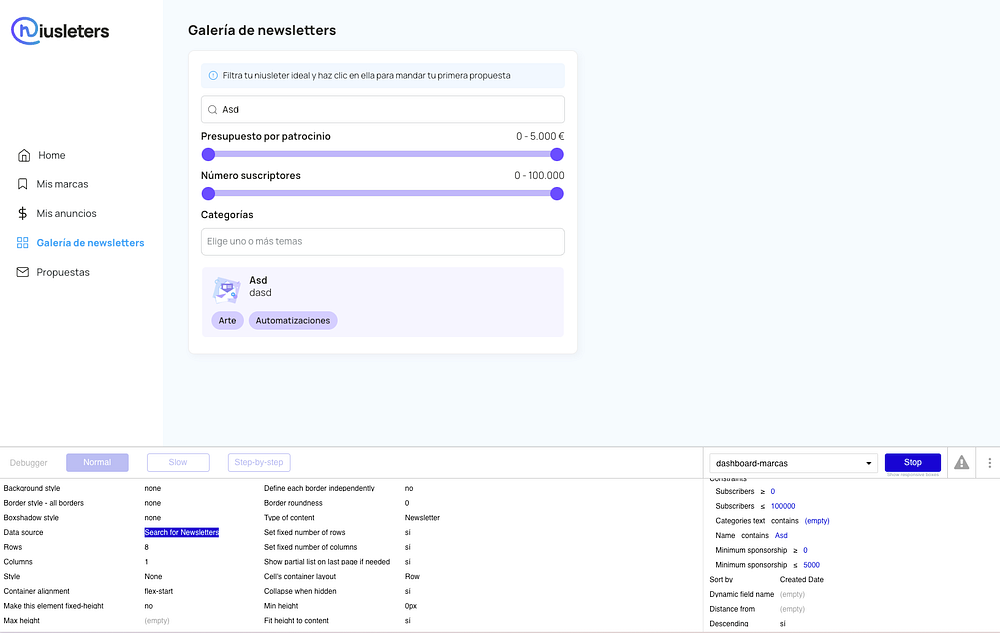
Task: Click the Home house icon in sidebar
Action: tap(24, 155)
